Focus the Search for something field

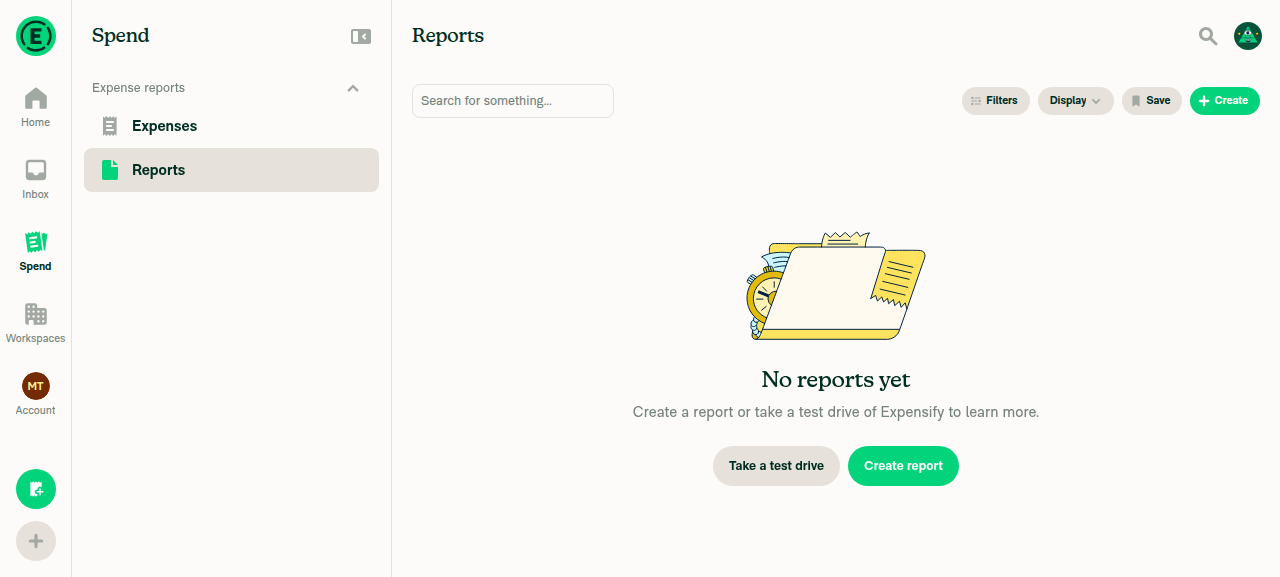pos(513,101)
